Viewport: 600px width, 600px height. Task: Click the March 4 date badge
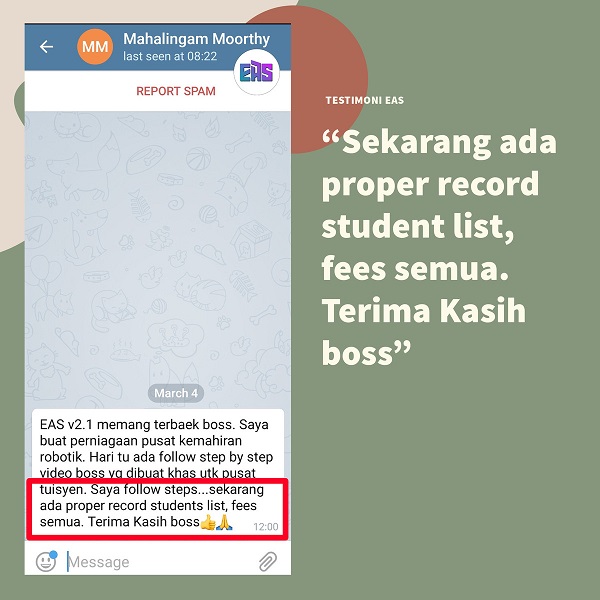point(176,393)
